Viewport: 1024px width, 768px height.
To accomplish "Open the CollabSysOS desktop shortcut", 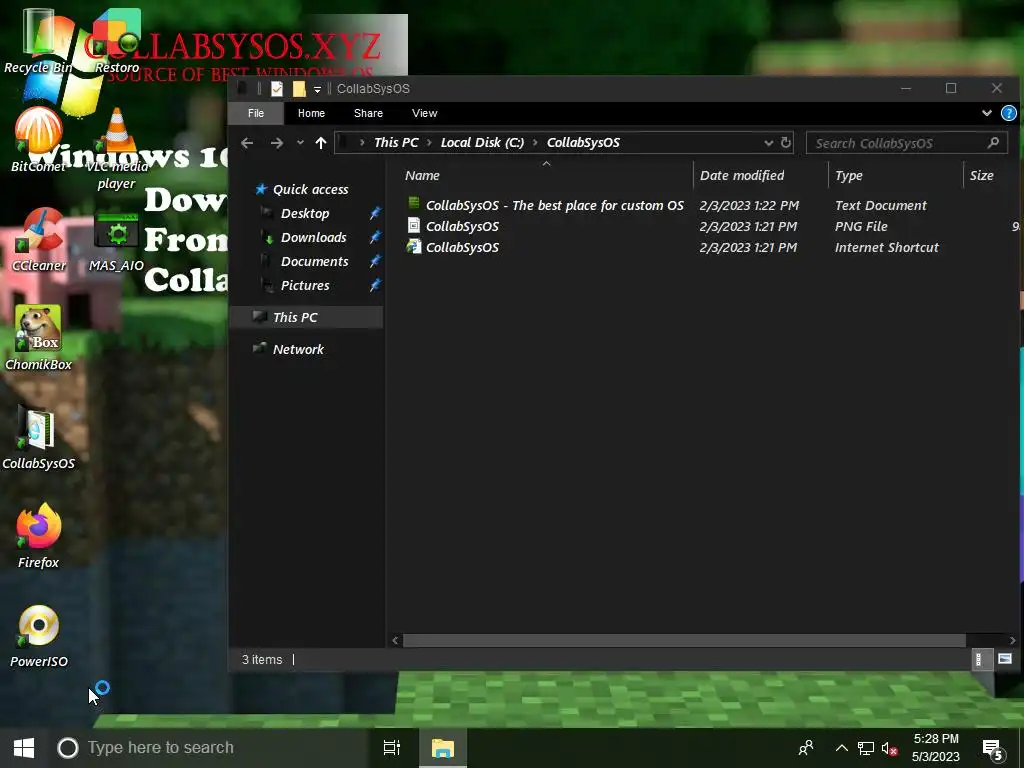I will [38, 438].
